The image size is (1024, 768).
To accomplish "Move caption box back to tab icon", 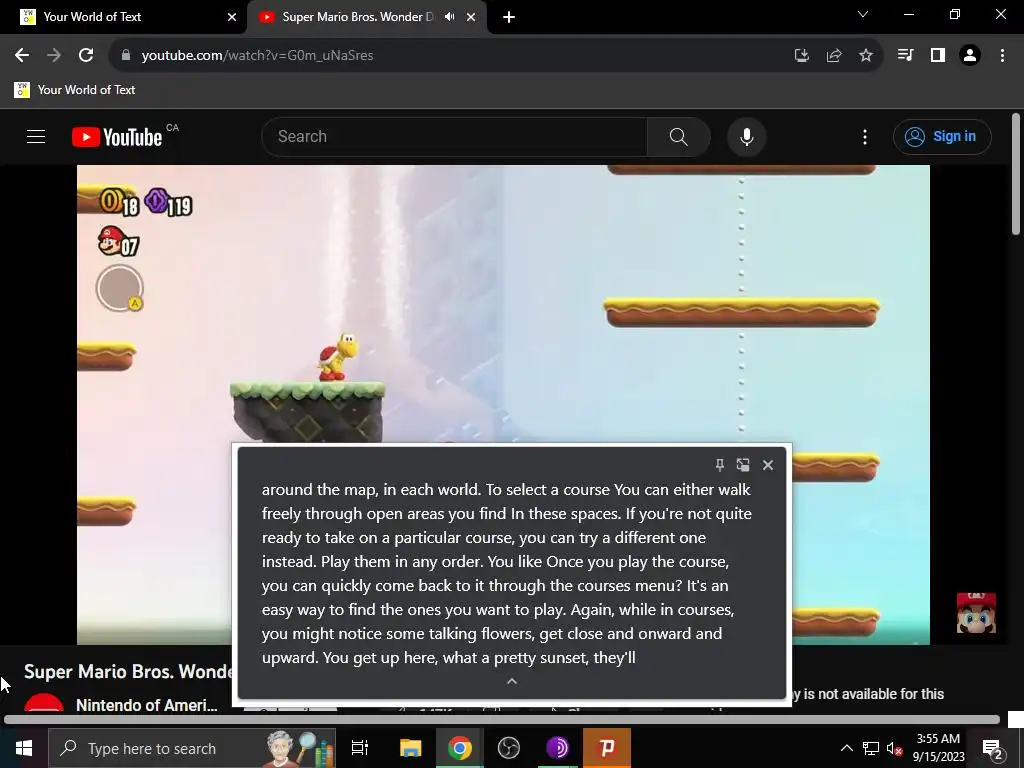I will point(743,465).
